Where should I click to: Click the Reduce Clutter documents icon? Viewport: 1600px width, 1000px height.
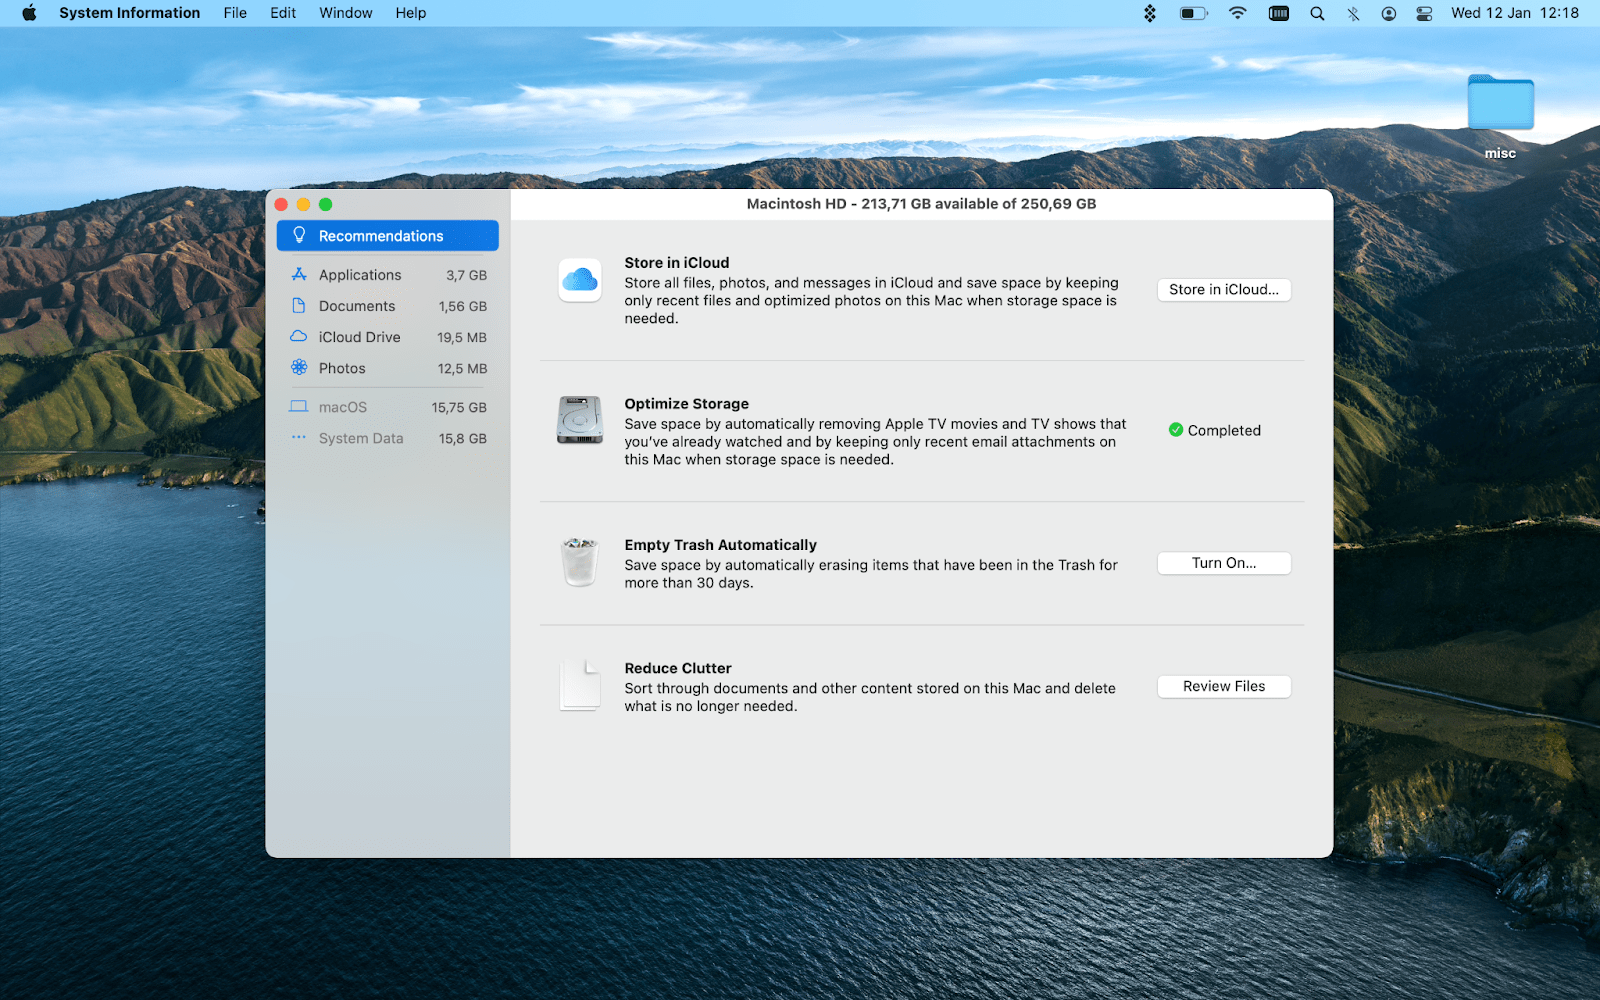(580, 684)
